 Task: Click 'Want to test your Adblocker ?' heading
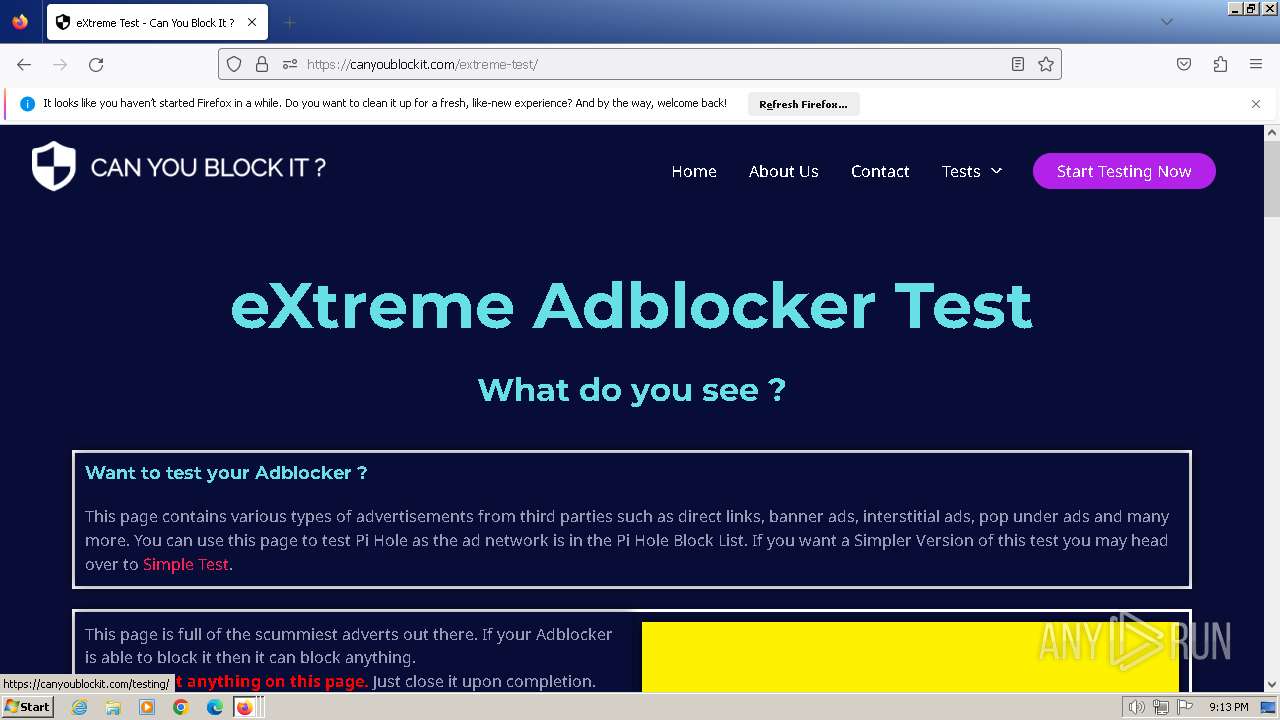226,473
